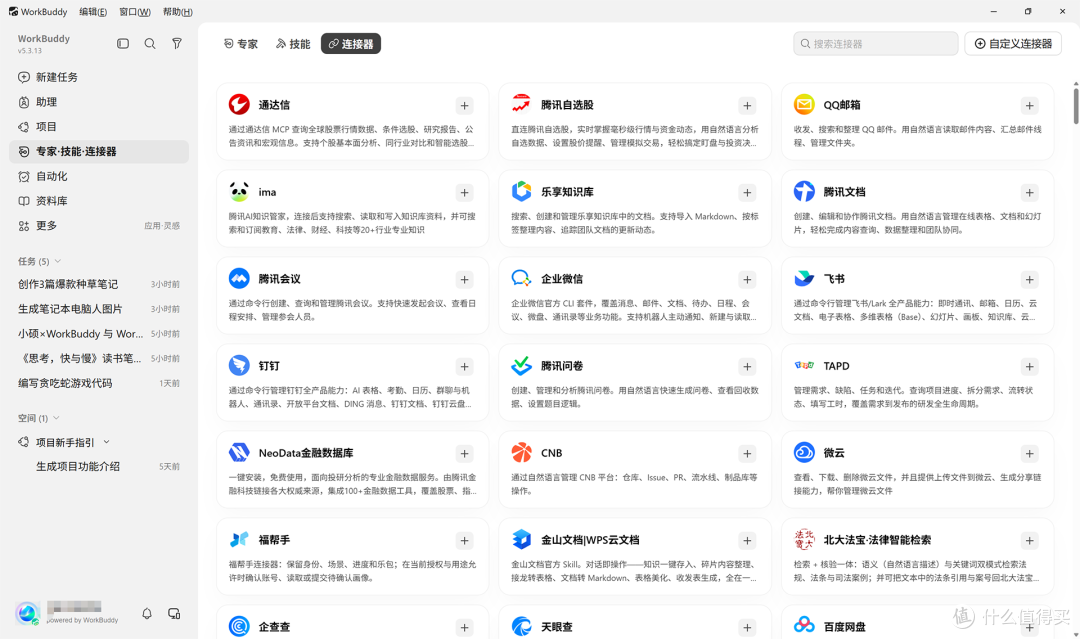
Task: Click the 腾讯文档 logo icon
Action: click(804, 191)
